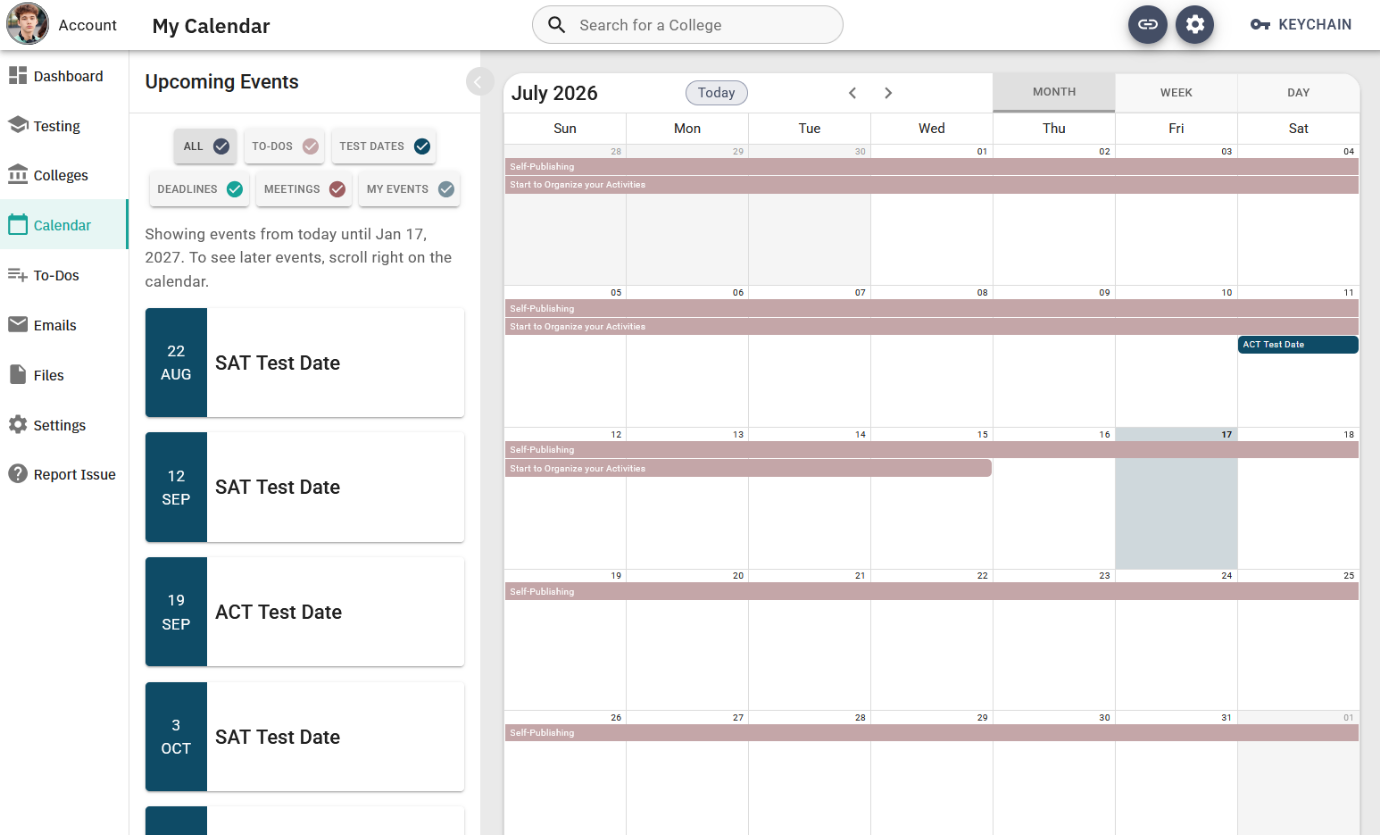Click the Sun column header

coord(565,128)
